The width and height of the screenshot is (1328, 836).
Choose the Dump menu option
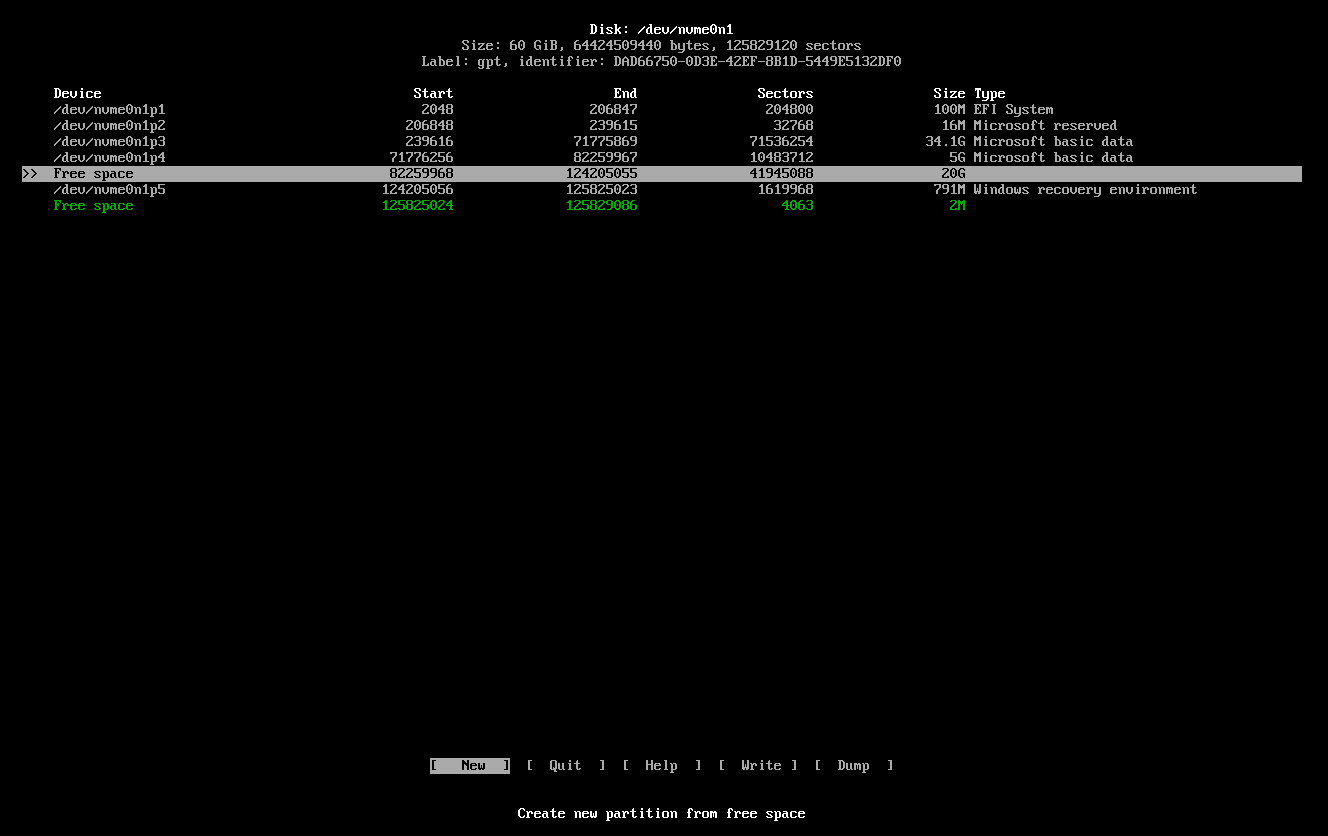[854, 766]
